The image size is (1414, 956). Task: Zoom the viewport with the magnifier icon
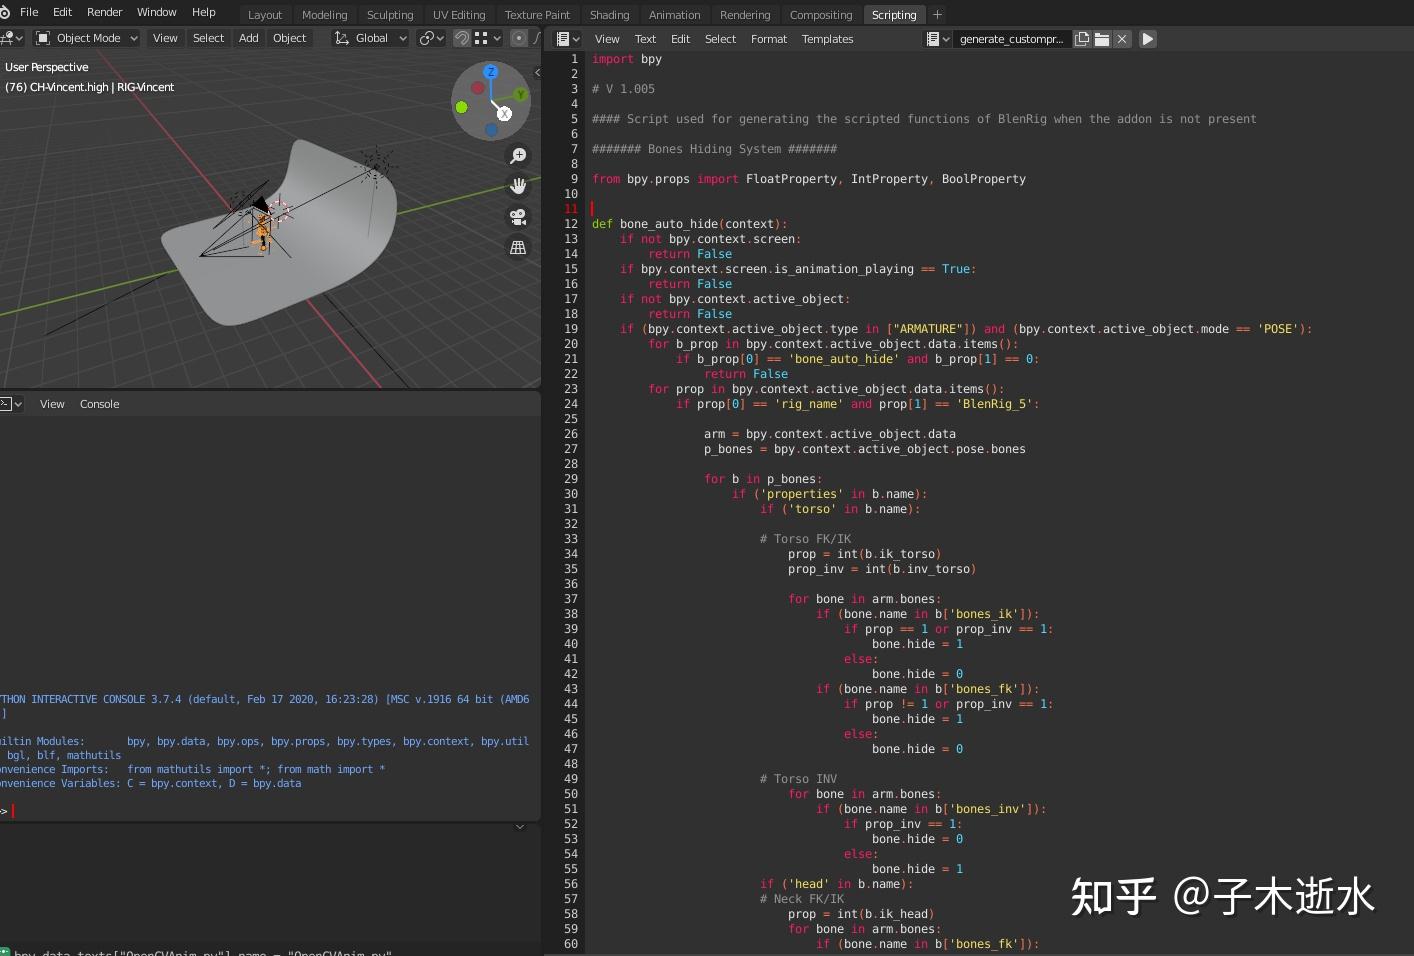pyautogui.click(x=518, y=156)
